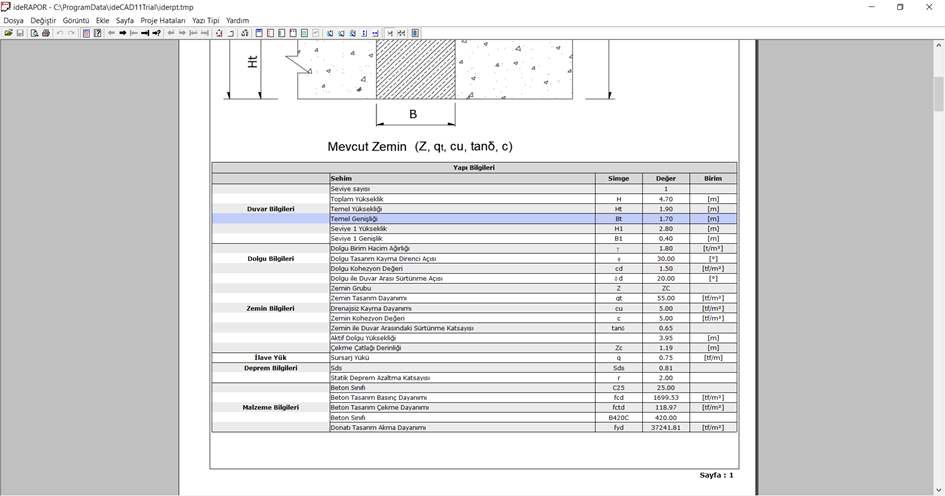The height and width of the screenshot is (496, 945).
Task: Click the value 37241.81
Action: (x=666, y=427)
